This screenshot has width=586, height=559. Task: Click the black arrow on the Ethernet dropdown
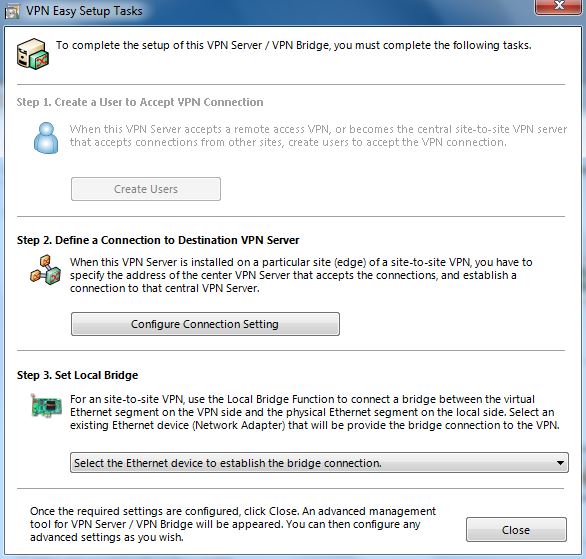560,463
